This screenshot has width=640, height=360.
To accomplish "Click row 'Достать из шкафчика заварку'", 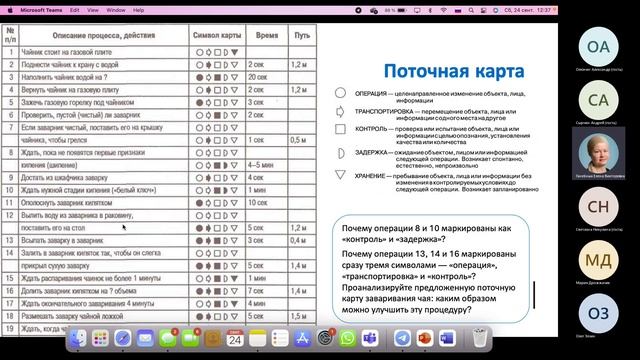I will coord(159,178).
